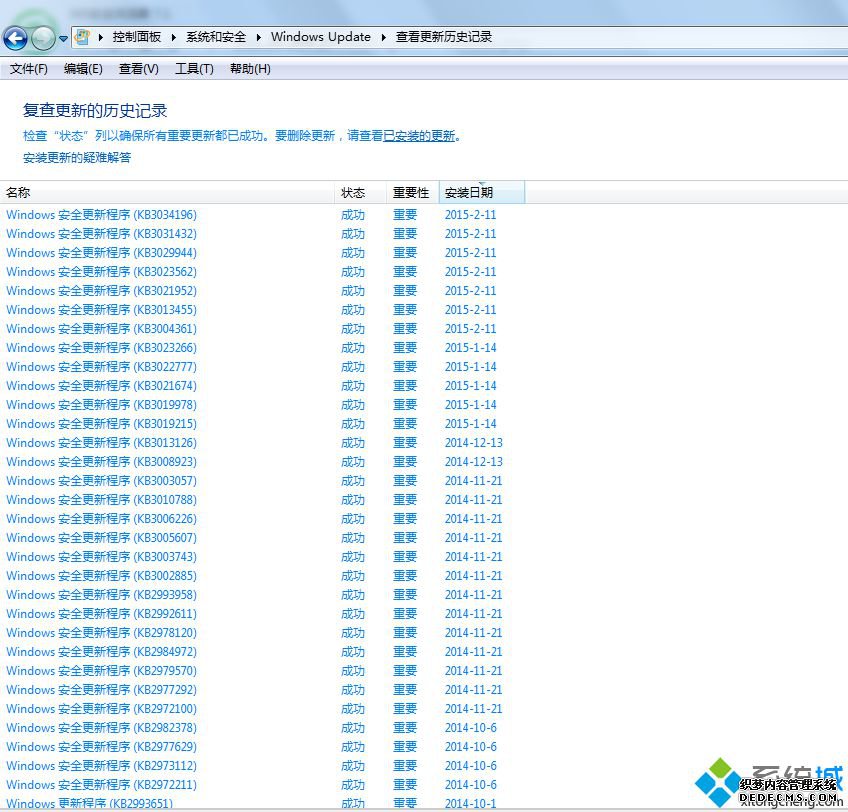Click date 2014-10-6 of KB2982378
The image size is (848, 812).
[x=471, y=728]
